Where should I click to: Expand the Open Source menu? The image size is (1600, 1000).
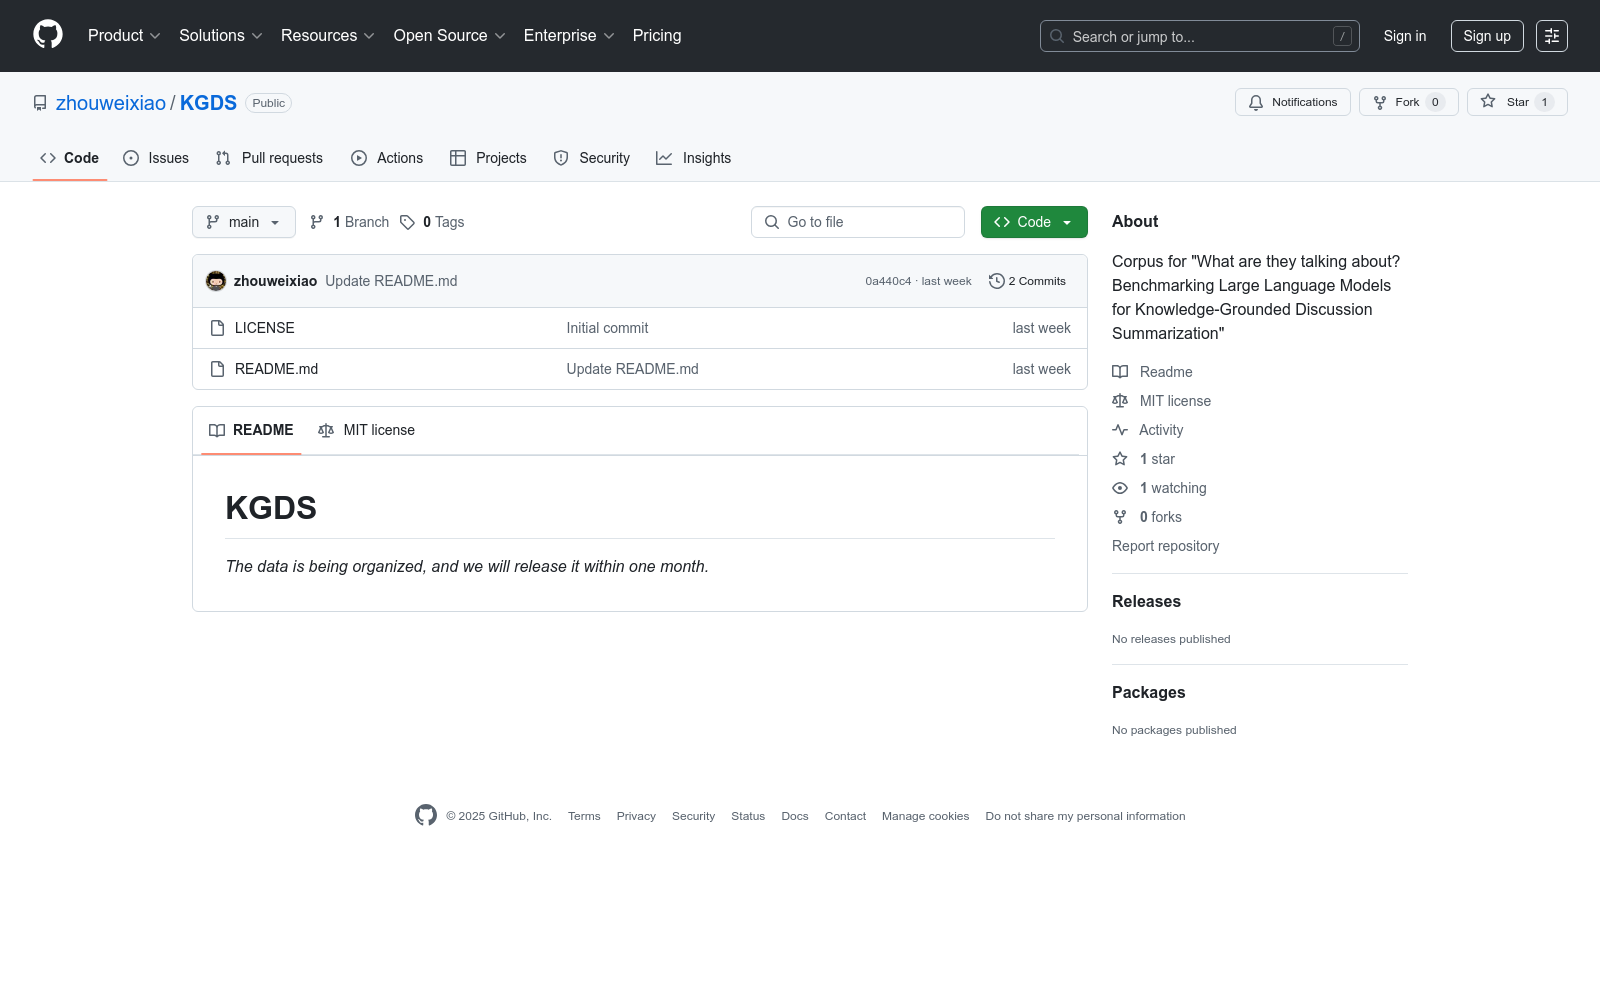tap(450, 36)
